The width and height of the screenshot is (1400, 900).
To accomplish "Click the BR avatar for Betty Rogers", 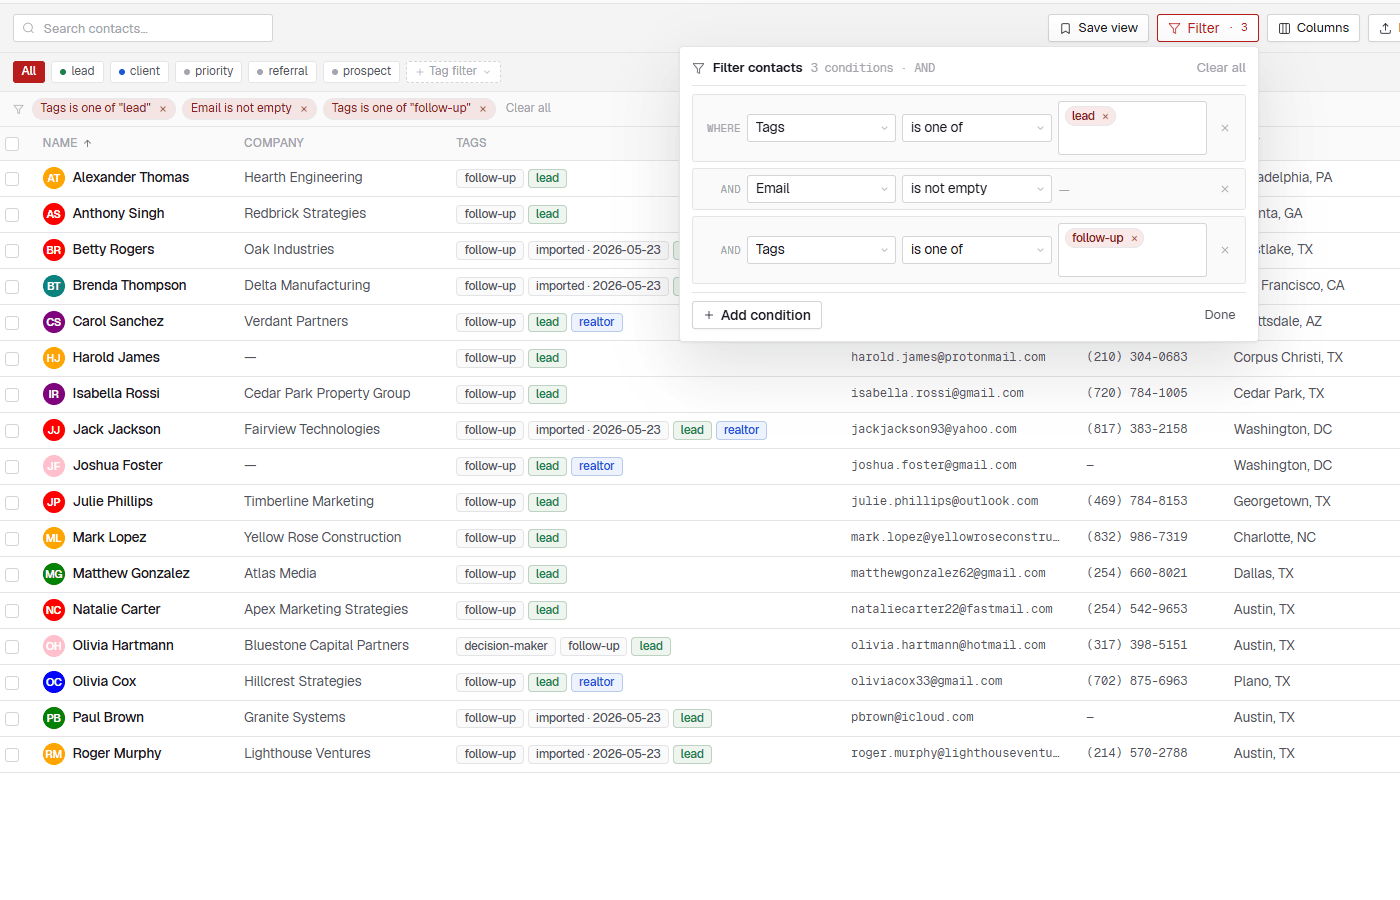I will click(54, 250).
